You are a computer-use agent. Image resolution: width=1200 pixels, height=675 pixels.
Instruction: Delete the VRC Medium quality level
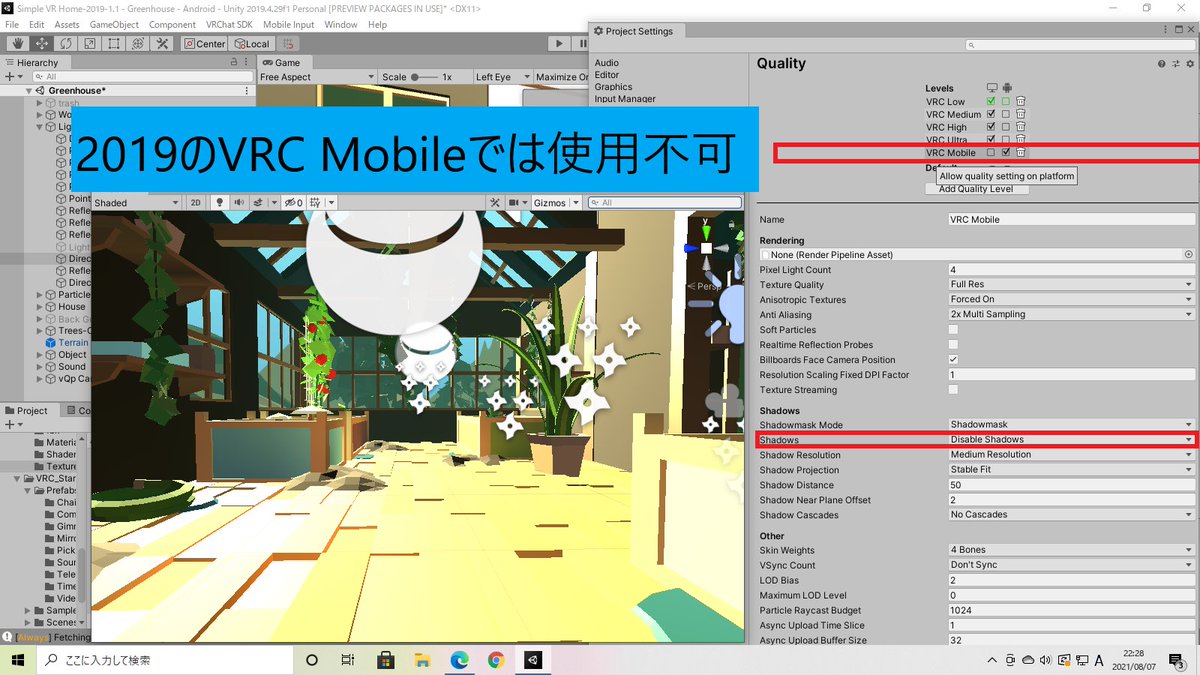point(1021,114)
